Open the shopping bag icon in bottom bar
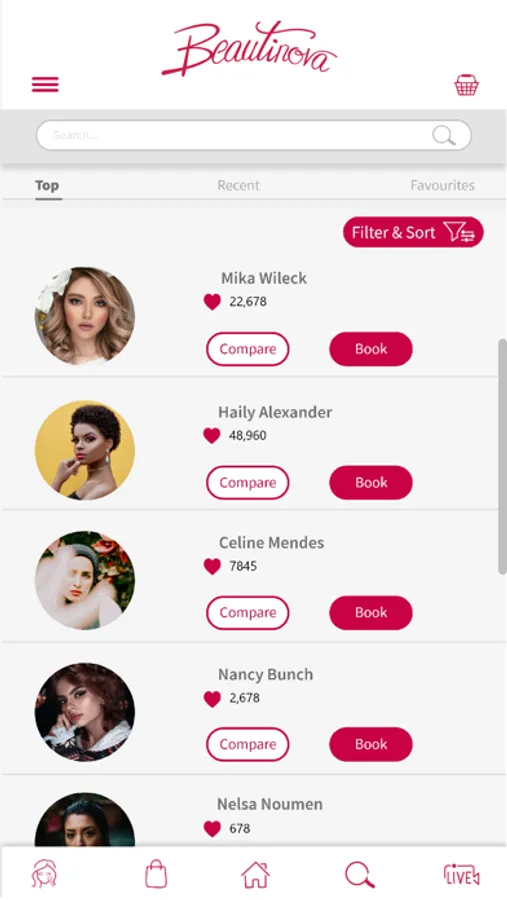507x900 pixels. (x=156, y=874)
